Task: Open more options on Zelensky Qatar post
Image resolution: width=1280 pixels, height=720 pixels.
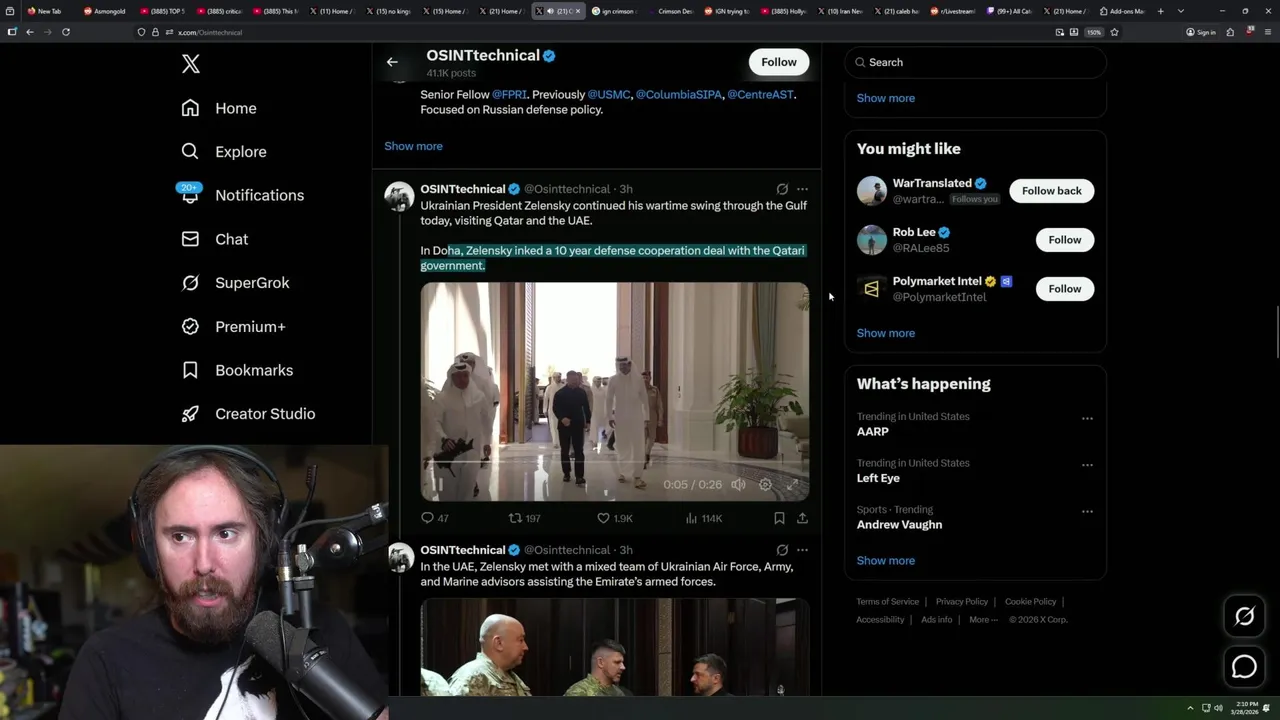Action: click(x=802, y=189)
